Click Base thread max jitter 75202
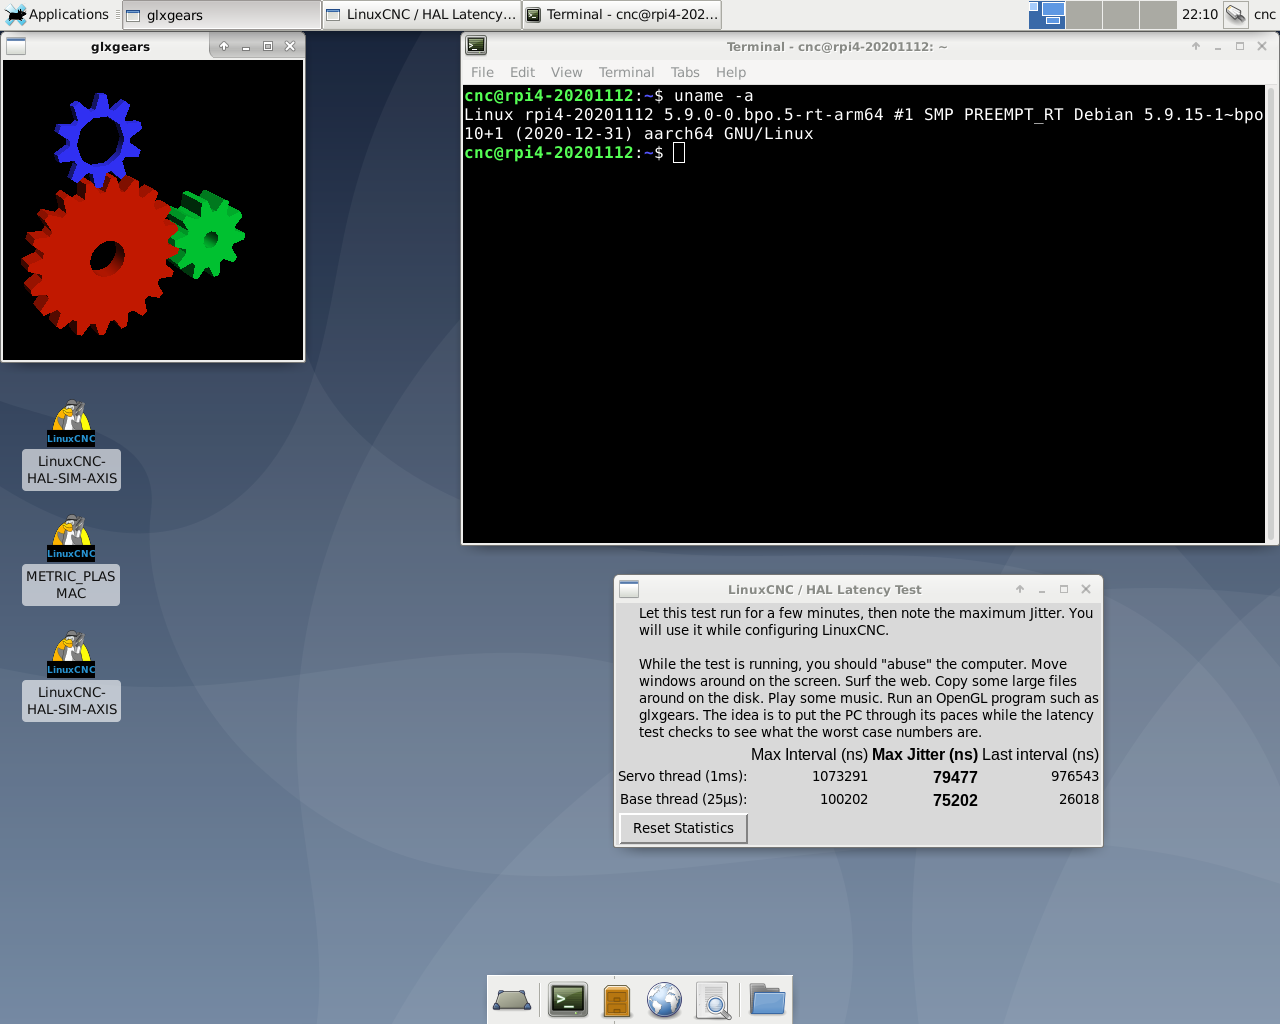Viewport: 1280px width, 1024px height. coord(955,800)
